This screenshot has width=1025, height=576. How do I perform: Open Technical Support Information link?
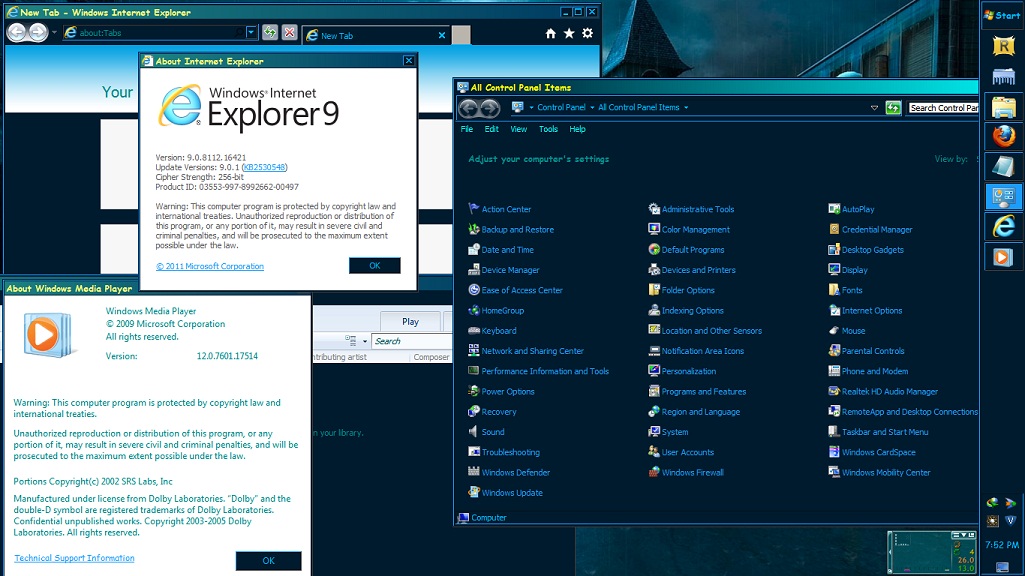point(75,558)
